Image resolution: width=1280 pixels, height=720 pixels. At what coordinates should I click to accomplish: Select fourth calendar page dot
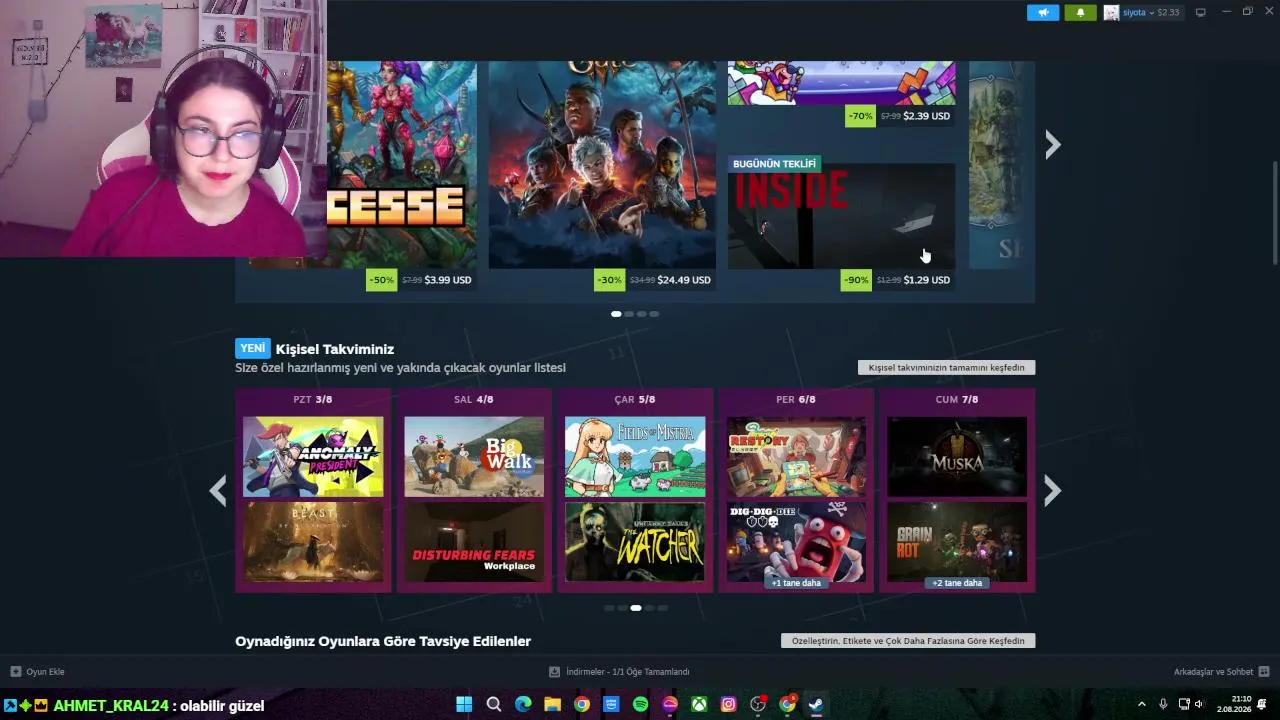[x=649, y=608]
